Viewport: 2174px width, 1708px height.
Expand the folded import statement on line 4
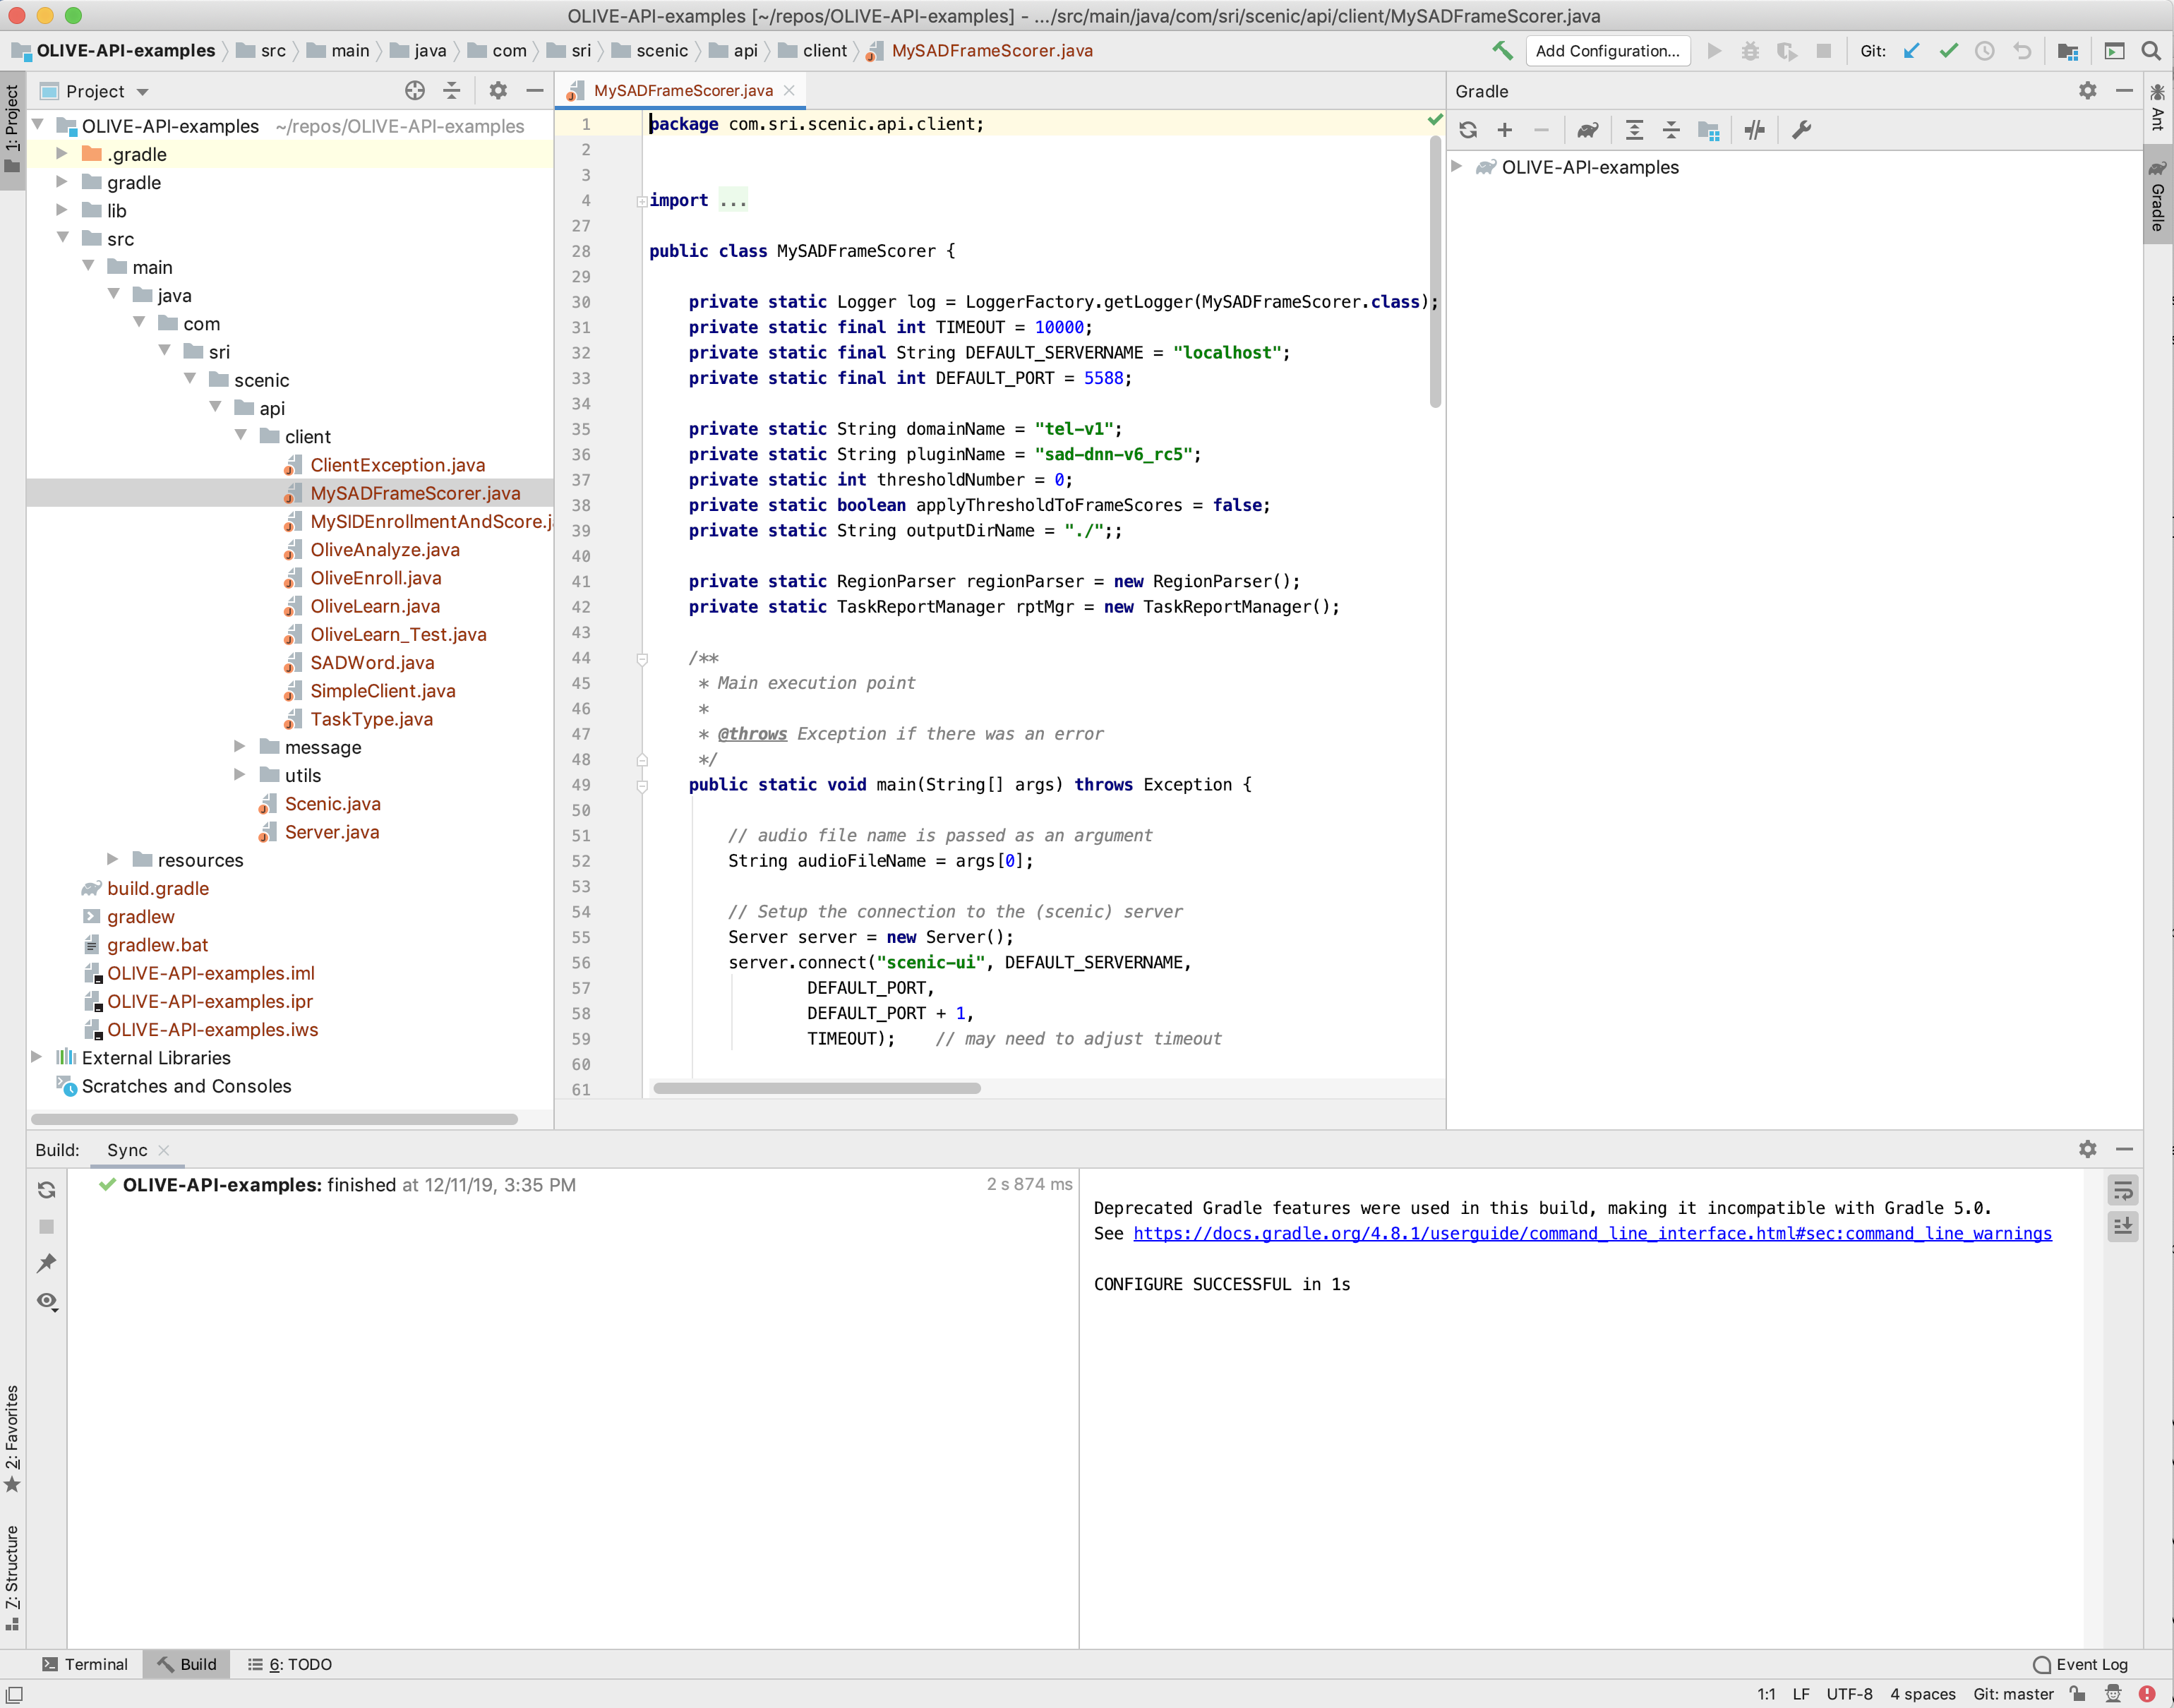coord(643,200)
